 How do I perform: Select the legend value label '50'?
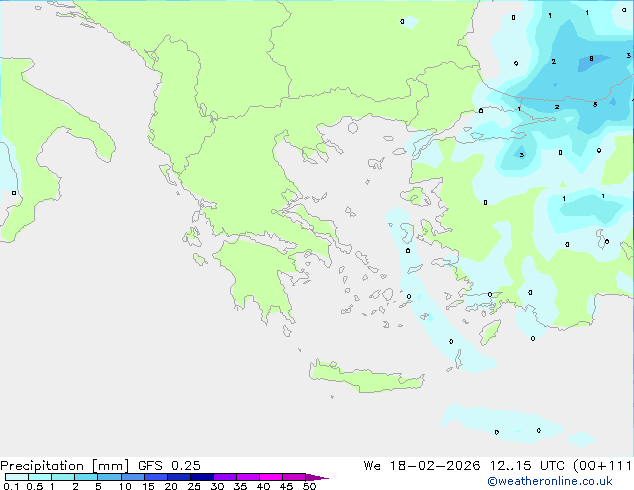pos(309,486)
